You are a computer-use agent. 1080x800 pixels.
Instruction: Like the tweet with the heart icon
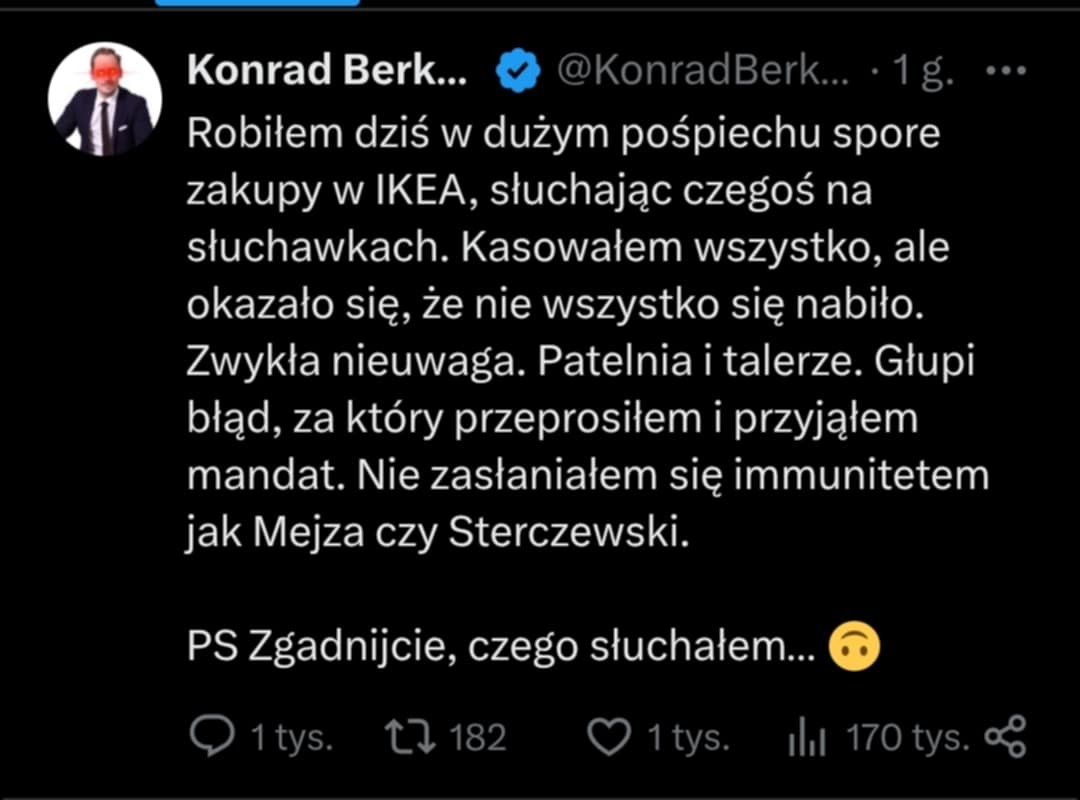(606, 739)
